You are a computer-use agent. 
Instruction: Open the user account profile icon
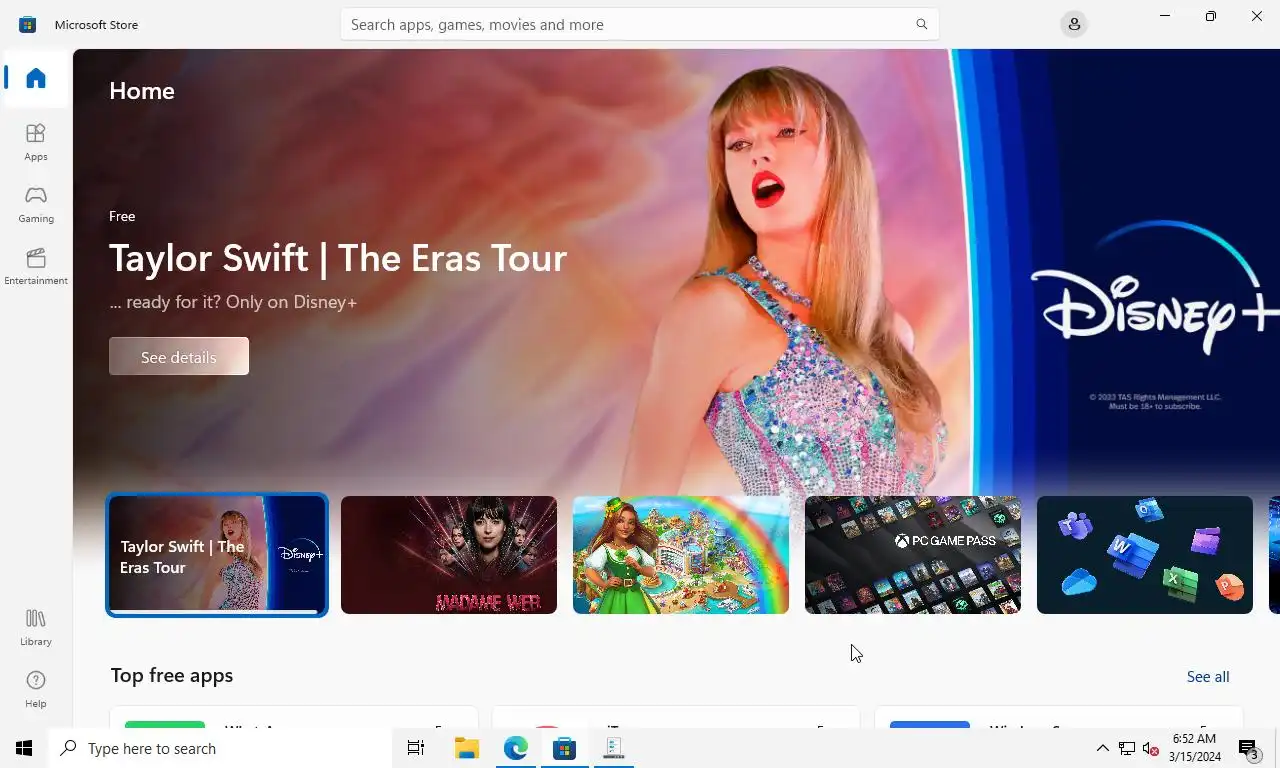1074,24
